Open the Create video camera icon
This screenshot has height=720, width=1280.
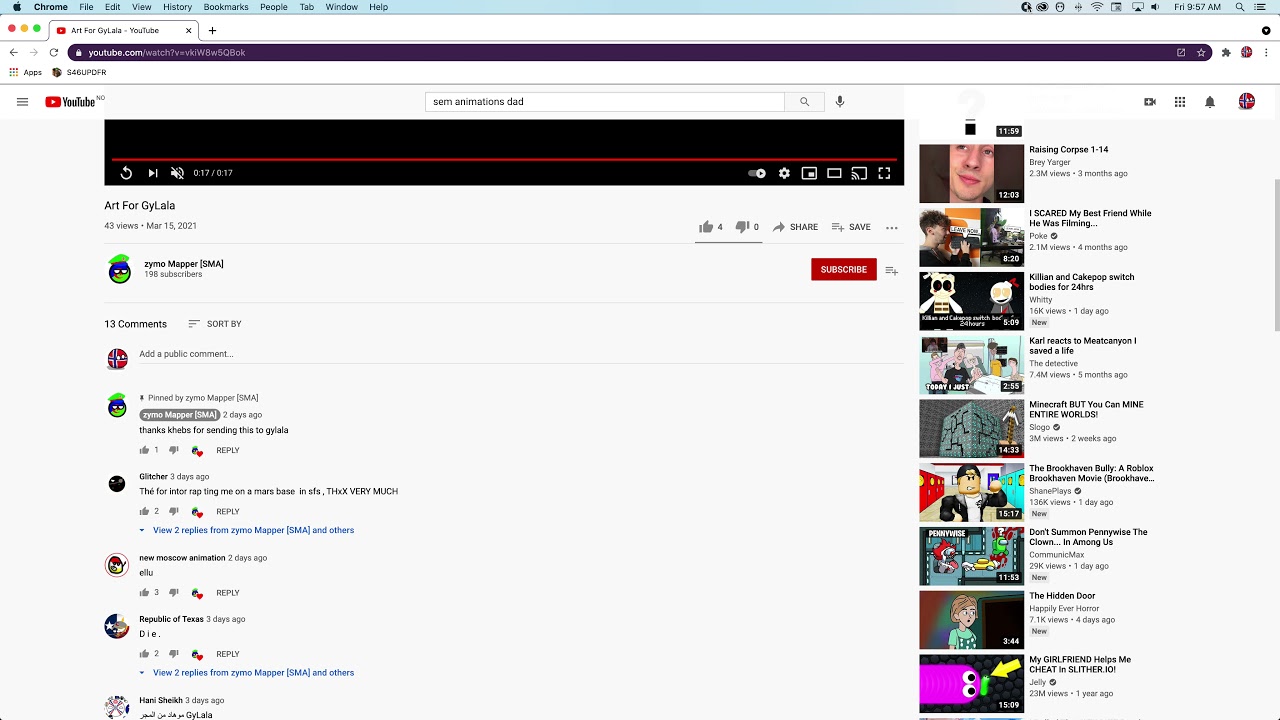(x=1150, y=102)
